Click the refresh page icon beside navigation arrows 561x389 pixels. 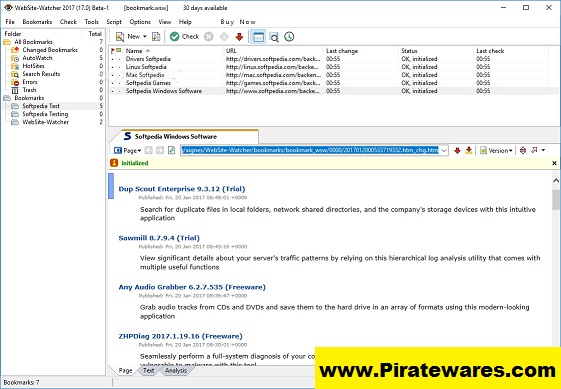[171, 150]
